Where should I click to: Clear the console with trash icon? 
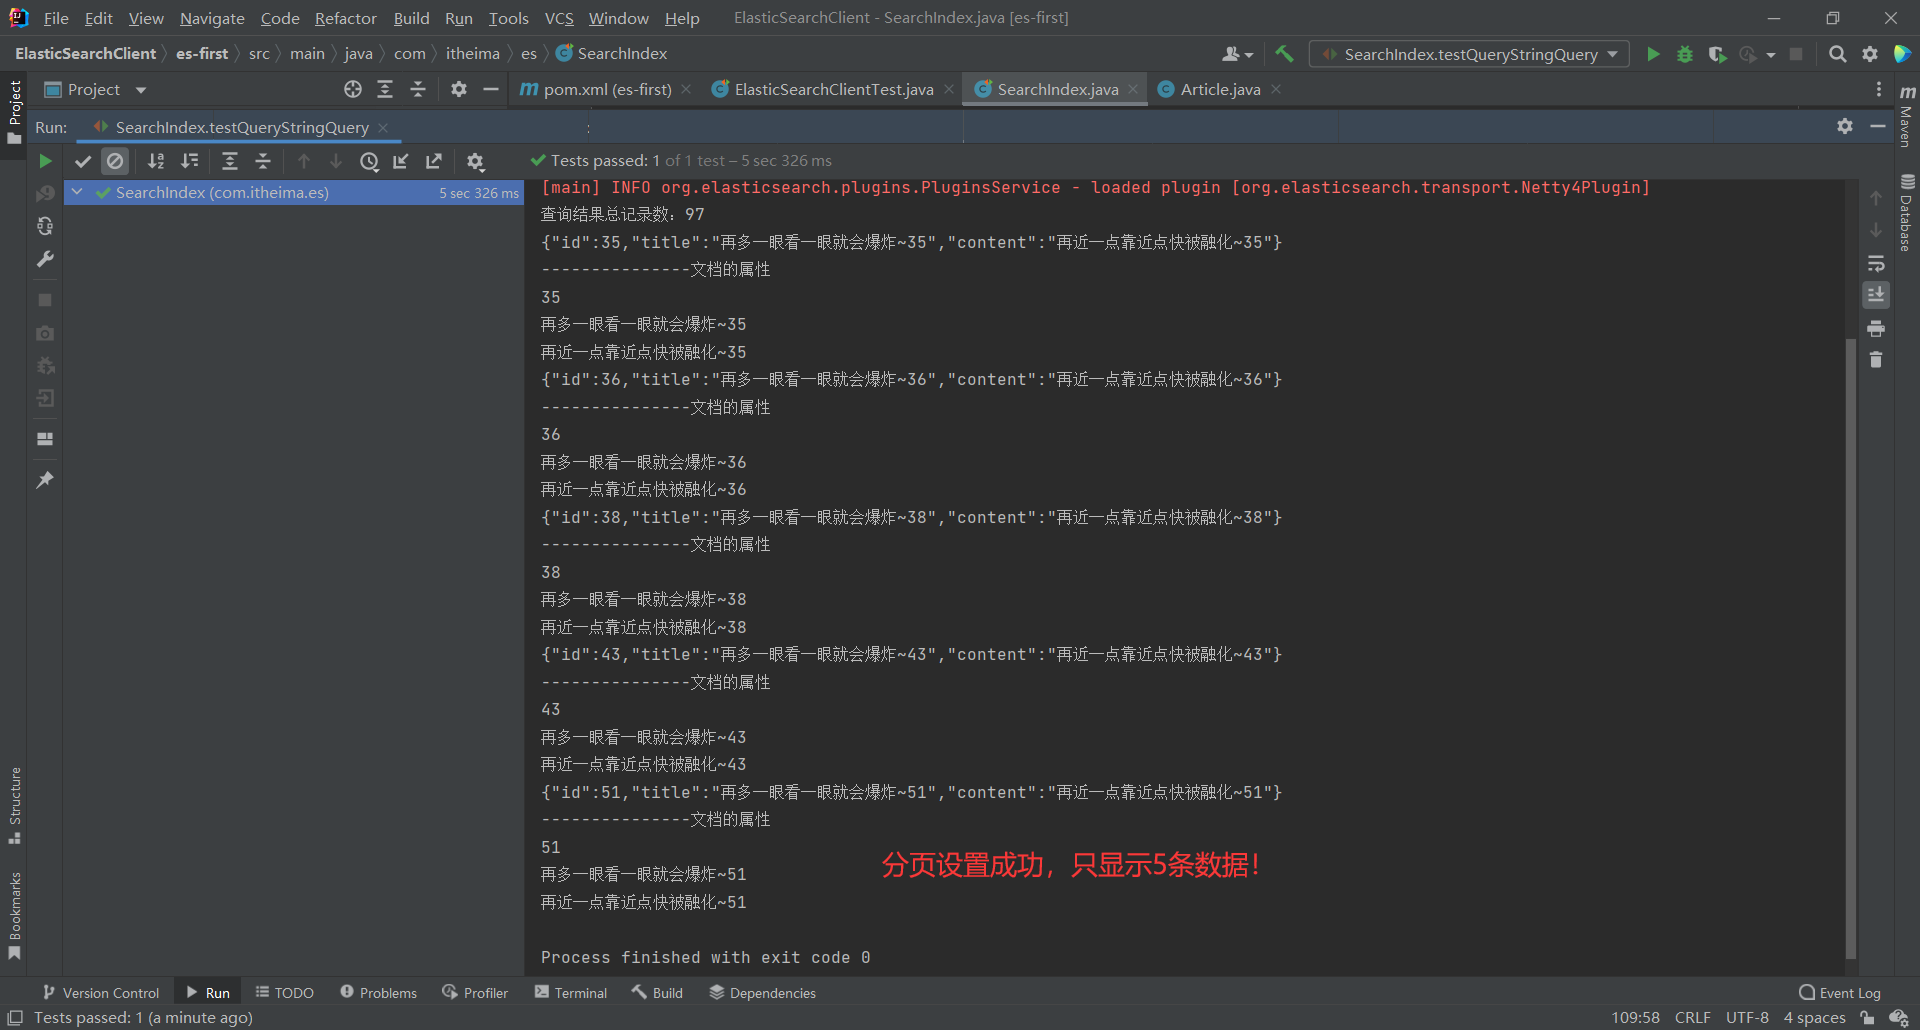[x=1876, y=360]
